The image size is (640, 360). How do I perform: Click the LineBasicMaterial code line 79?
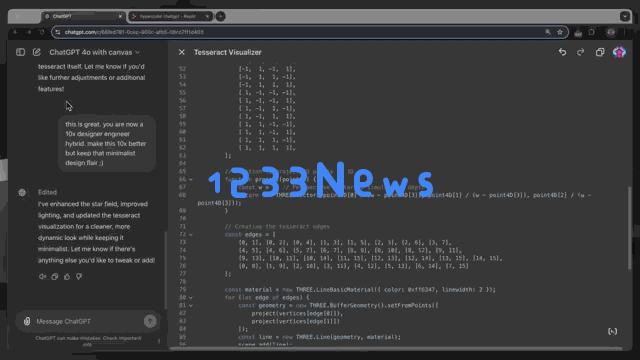click(360, 290)
